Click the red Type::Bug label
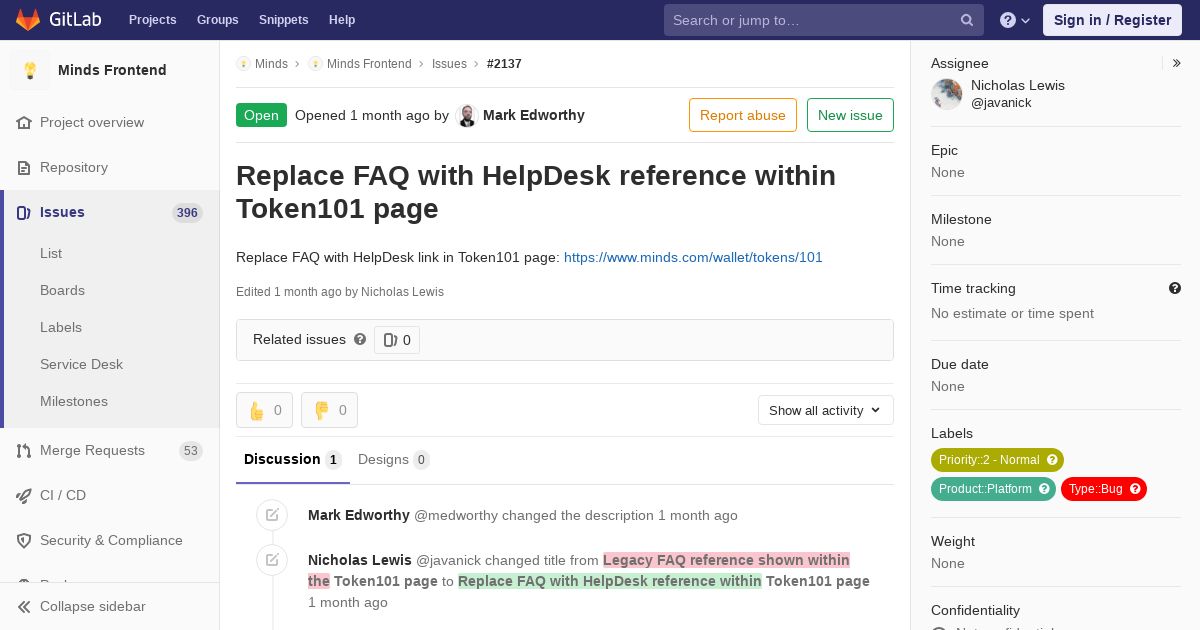The image size is (1200, 630). (x=1103, y=489)
